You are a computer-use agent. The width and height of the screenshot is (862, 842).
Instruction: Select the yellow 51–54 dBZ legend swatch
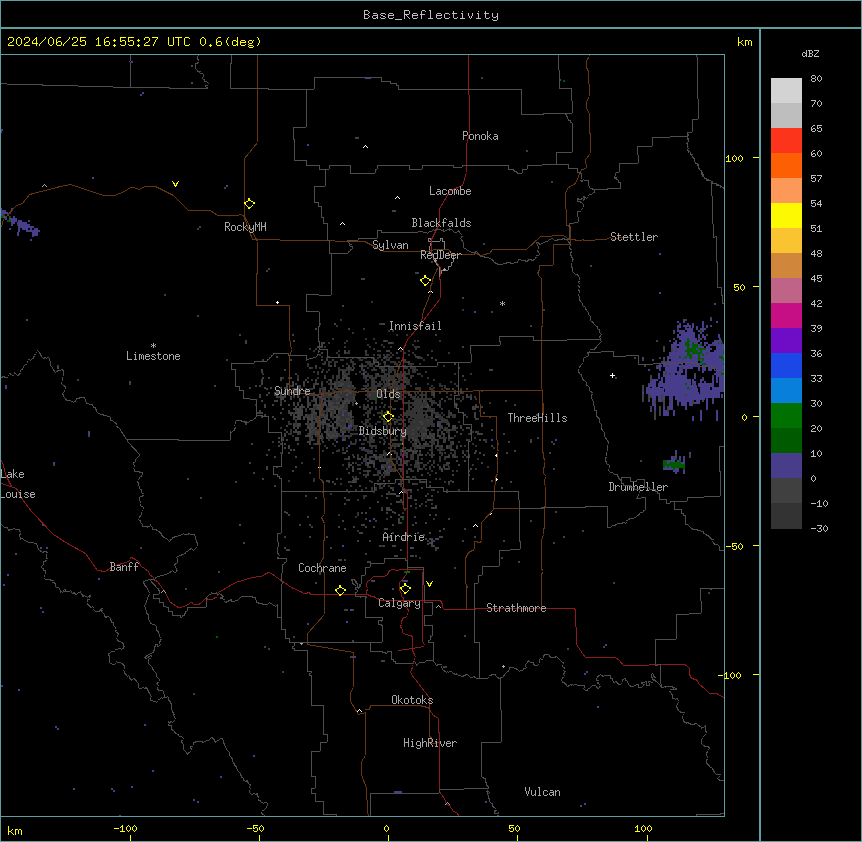click(786, 215)
